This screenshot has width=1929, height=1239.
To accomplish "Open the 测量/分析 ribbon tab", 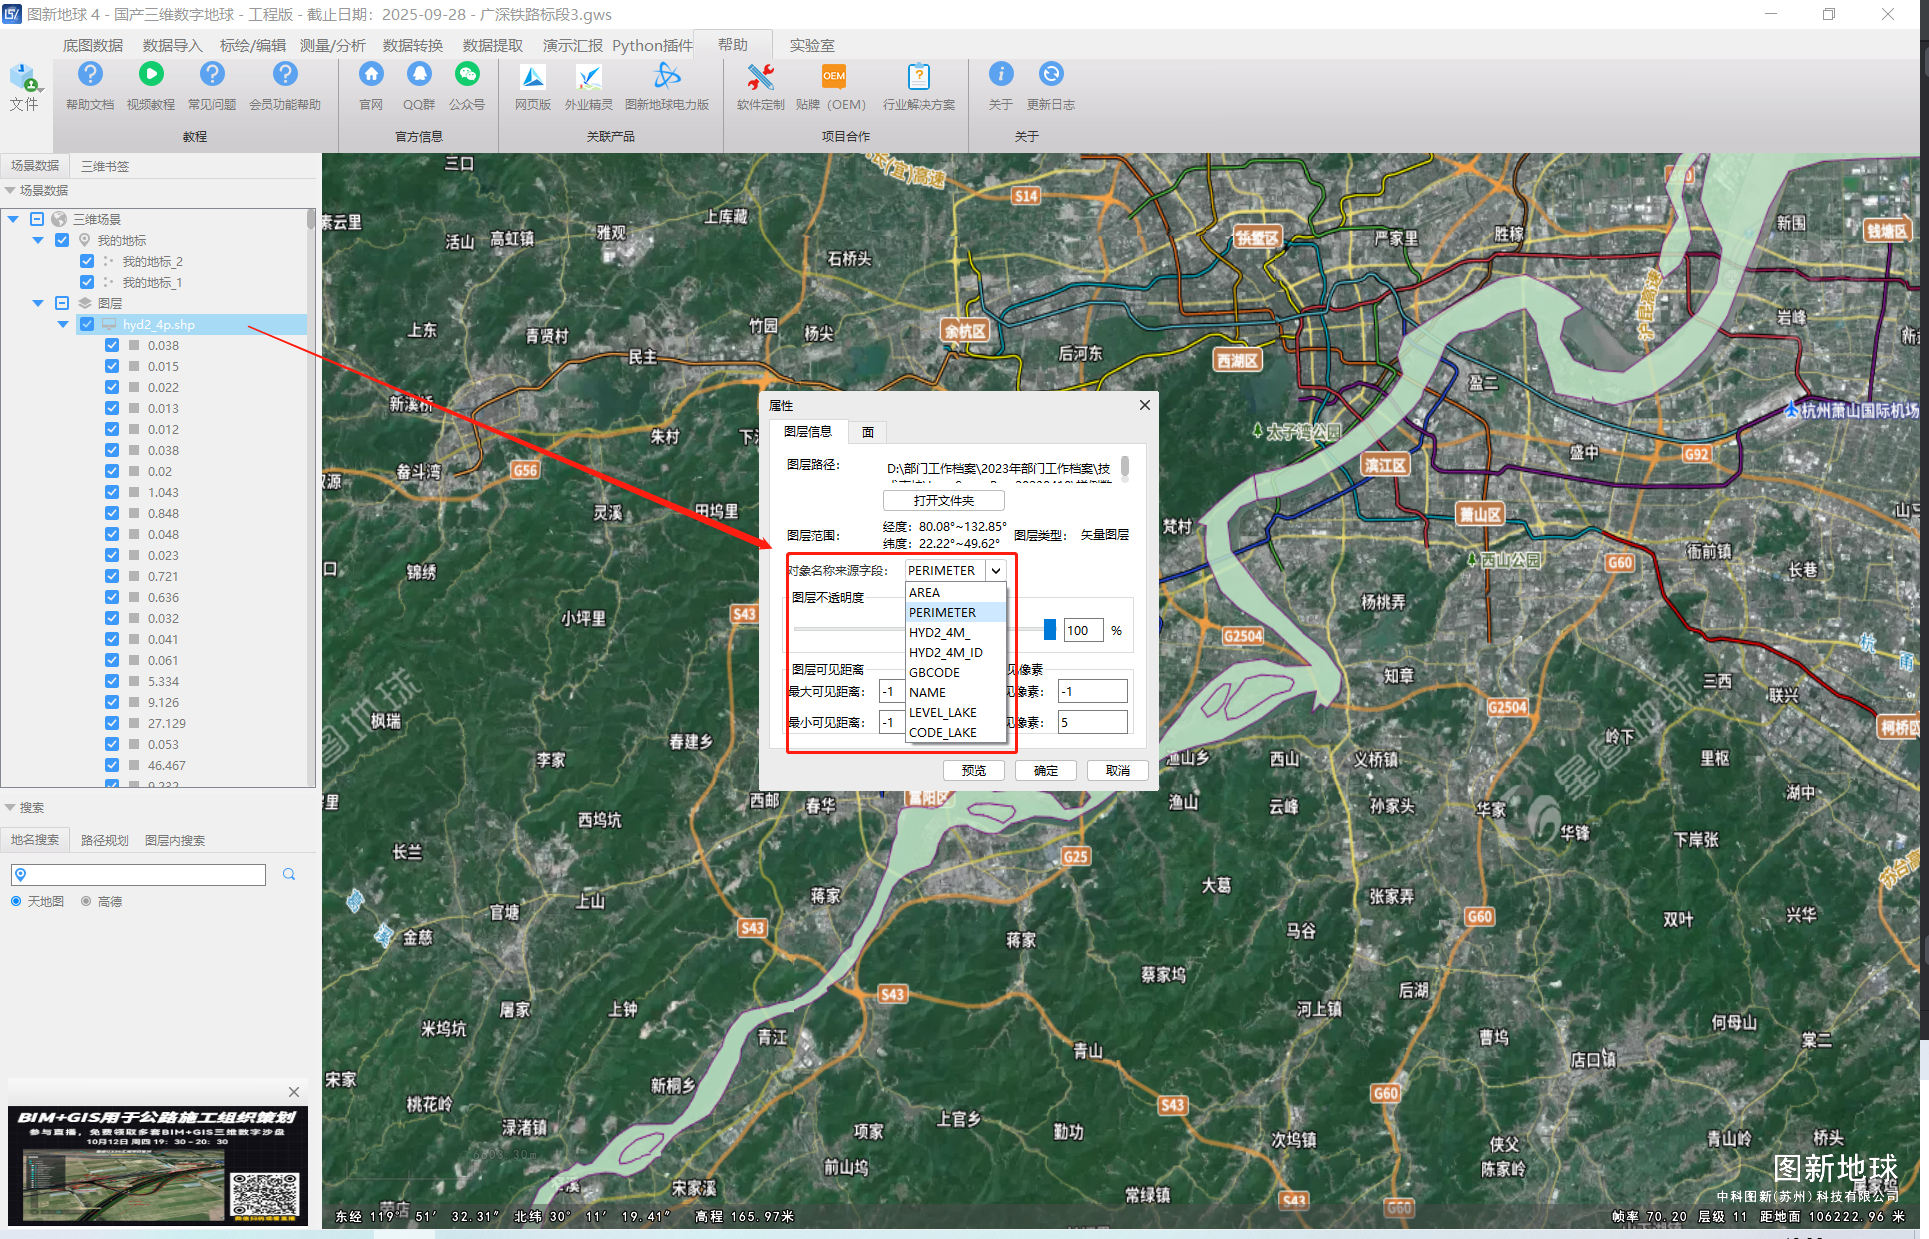I will tap(333, 45).
